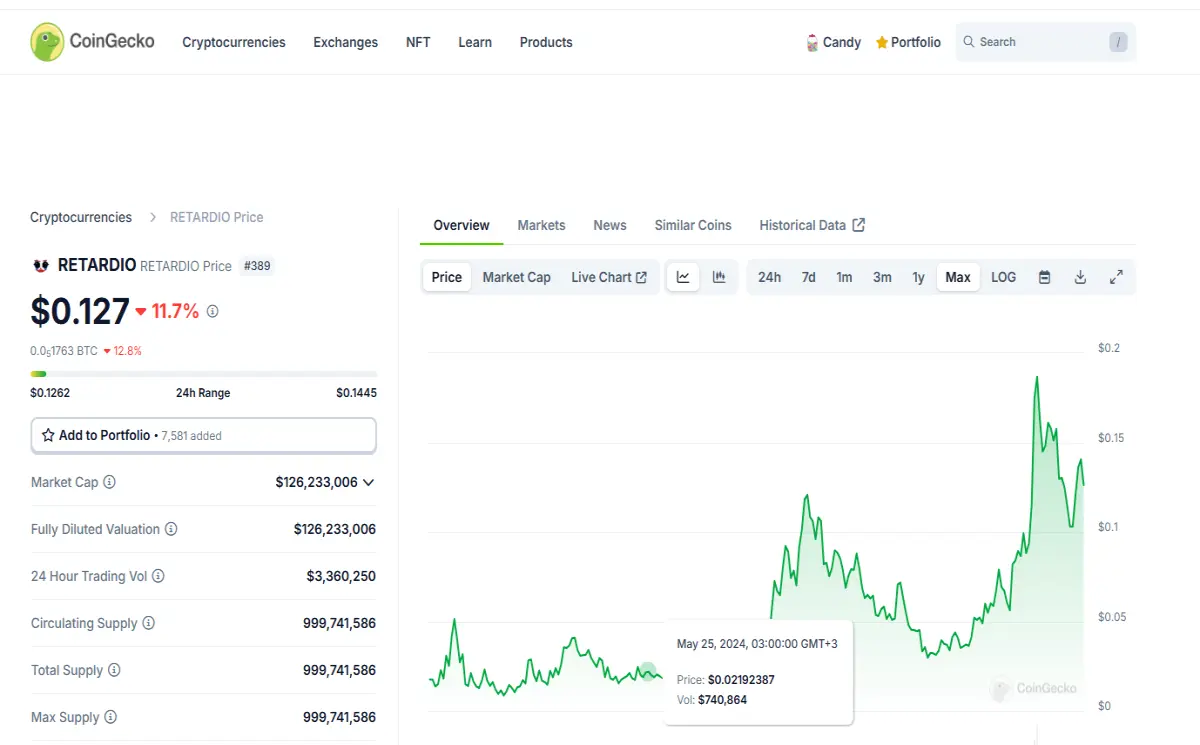Open Exchanges nav menu
The image size is (1200, 745).
click(346, 42)
